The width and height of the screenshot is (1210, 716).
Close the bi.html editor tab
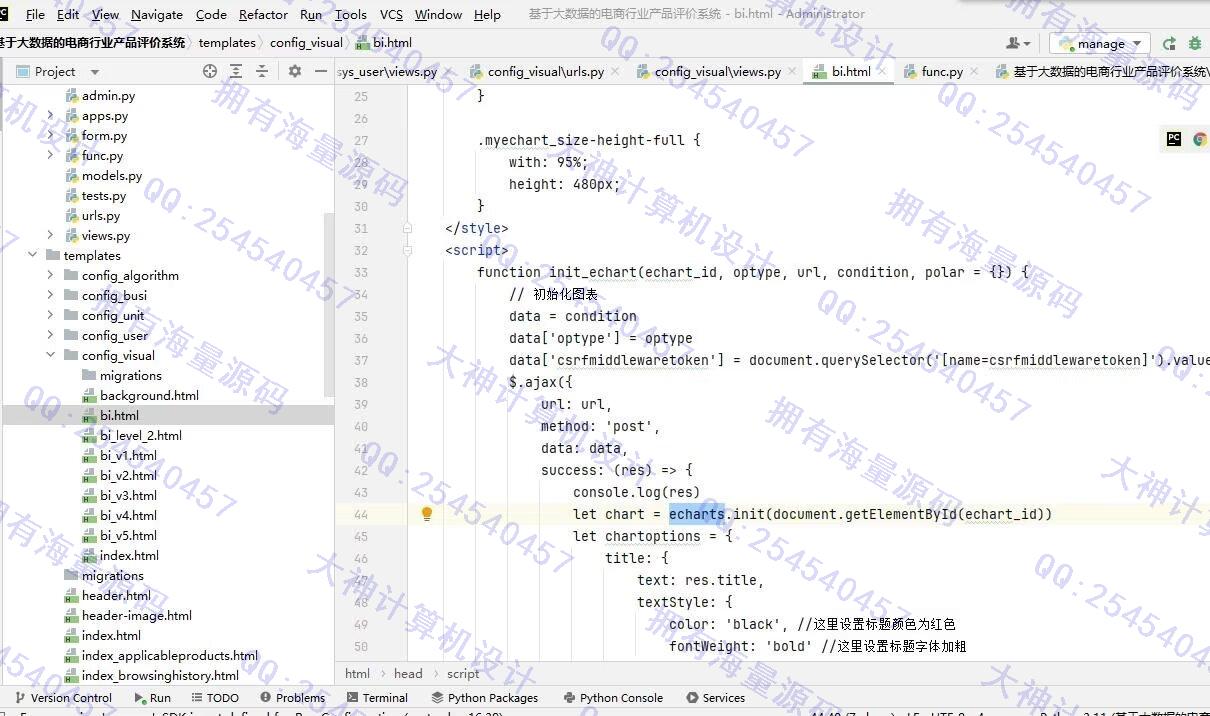pyautogui.click(x=884, y=72)
